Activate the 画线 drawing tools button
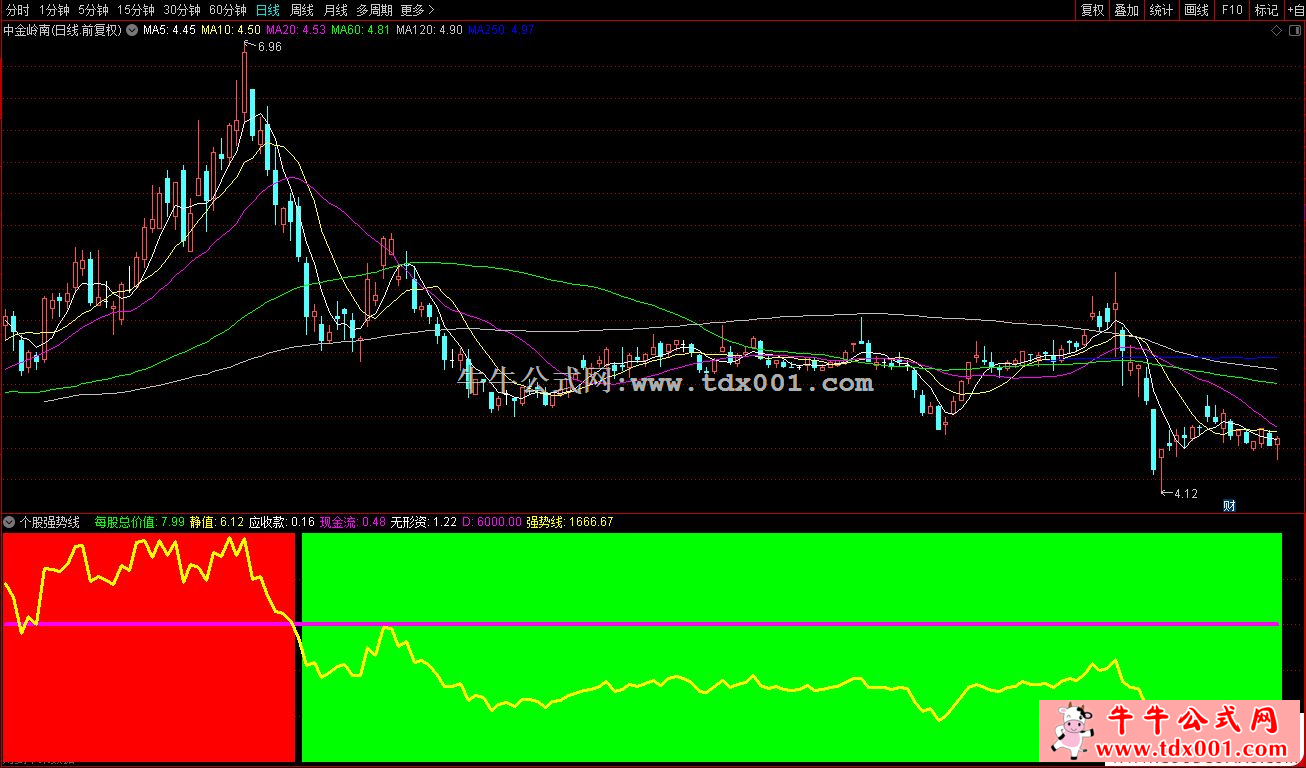The image size is (1306, 768). 1196,10
